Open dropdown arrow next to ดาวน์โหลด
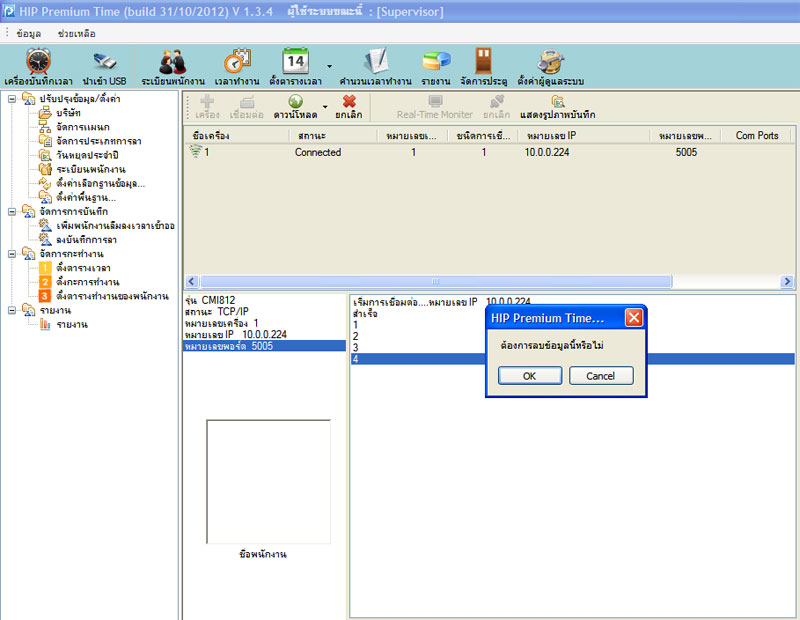 click(325, 107)
